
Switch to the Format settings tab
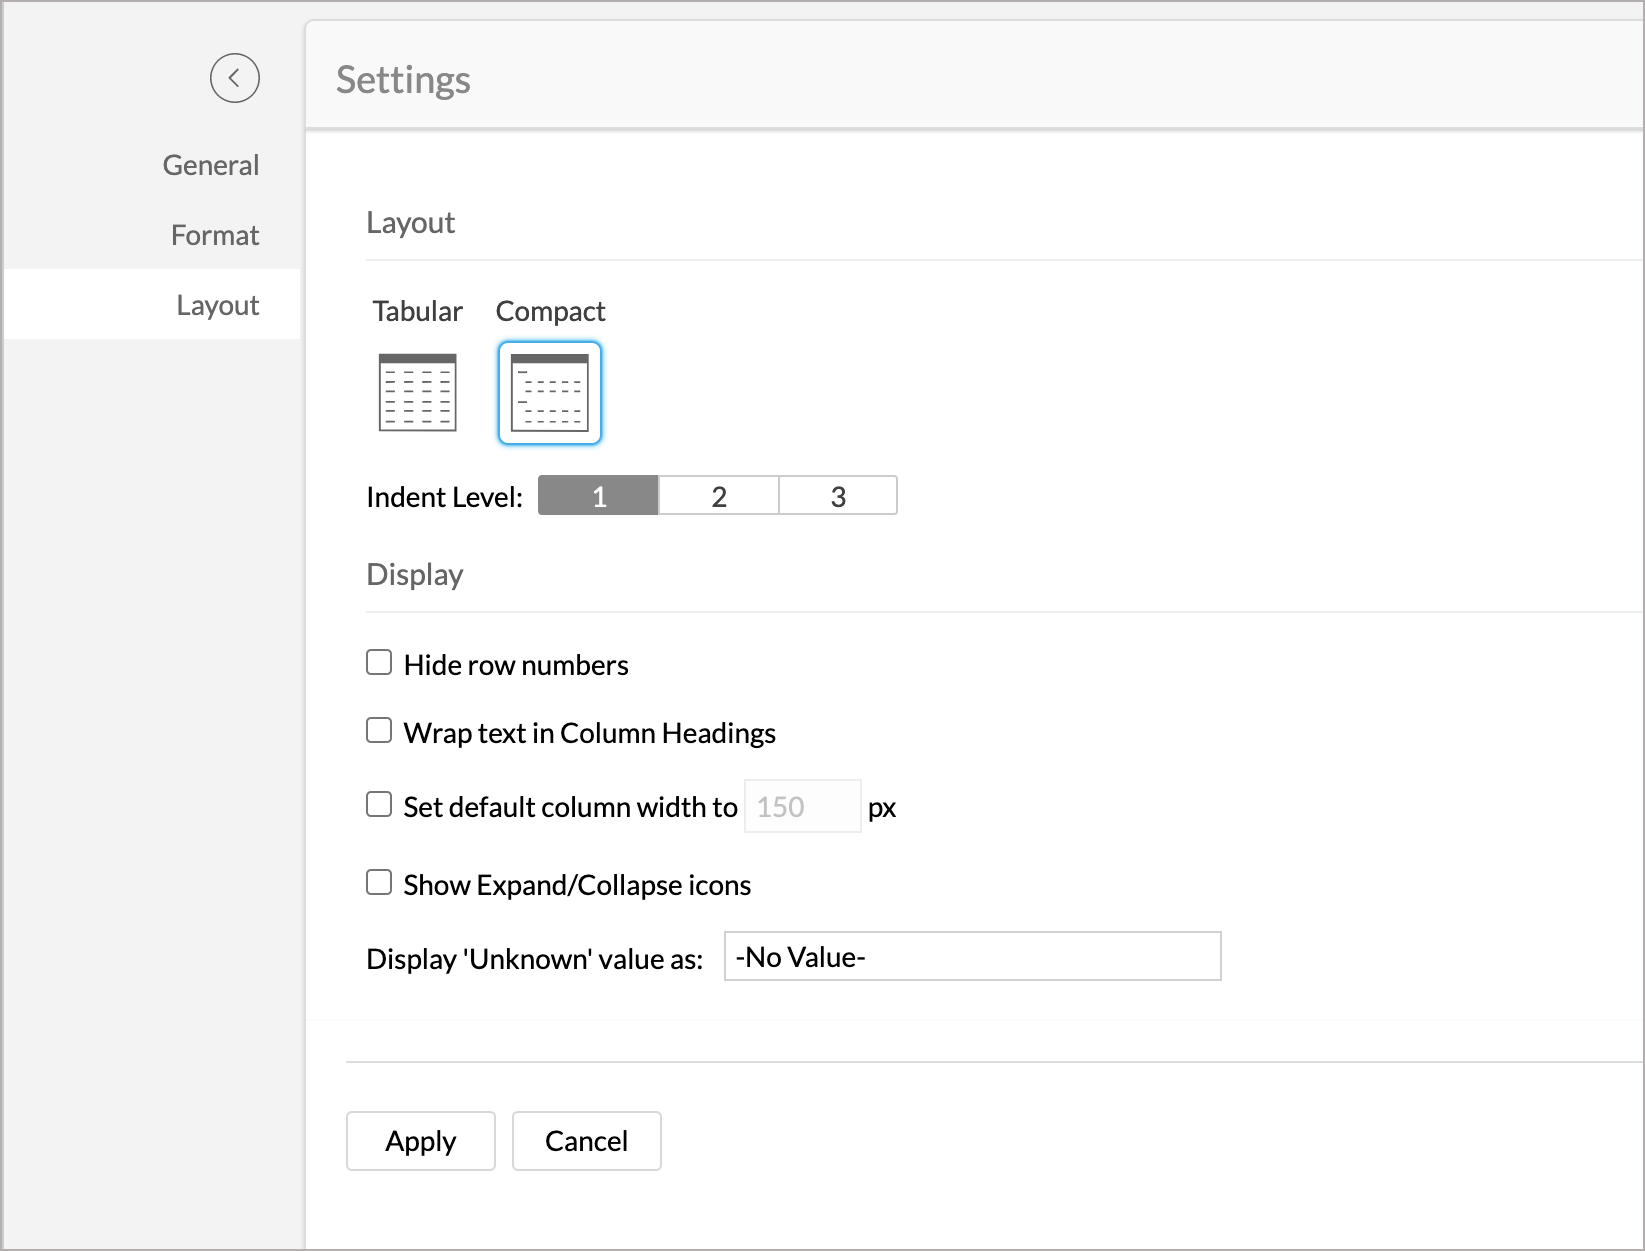click(x=214, y=235)
